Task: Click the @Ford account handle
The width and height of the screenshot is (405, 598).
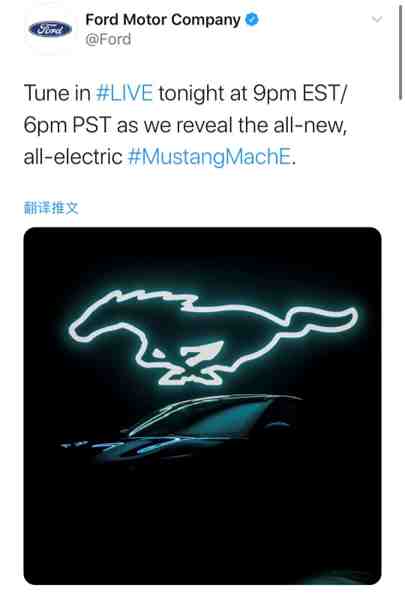Action: click(108, 39)
